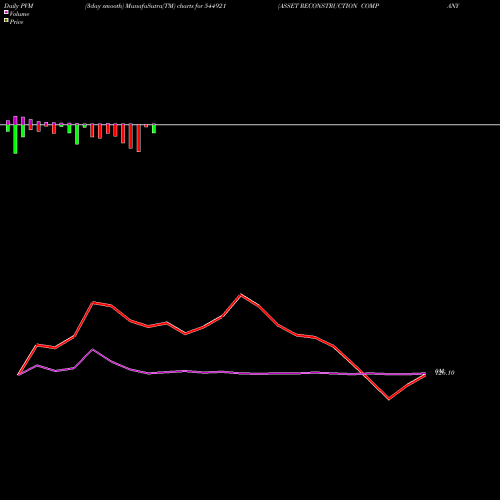Click the 'Daily PVM' chart title text

point(19,6)
